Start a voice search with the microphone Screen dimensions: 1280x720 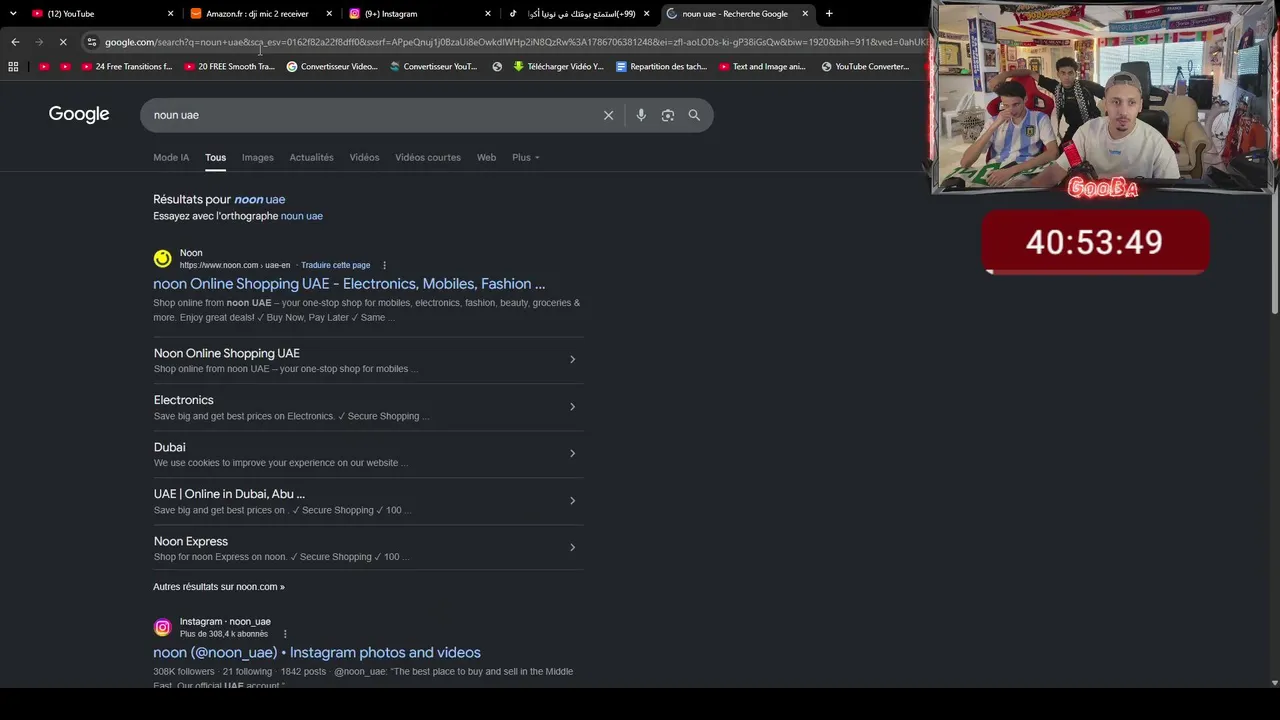[641, 115]
